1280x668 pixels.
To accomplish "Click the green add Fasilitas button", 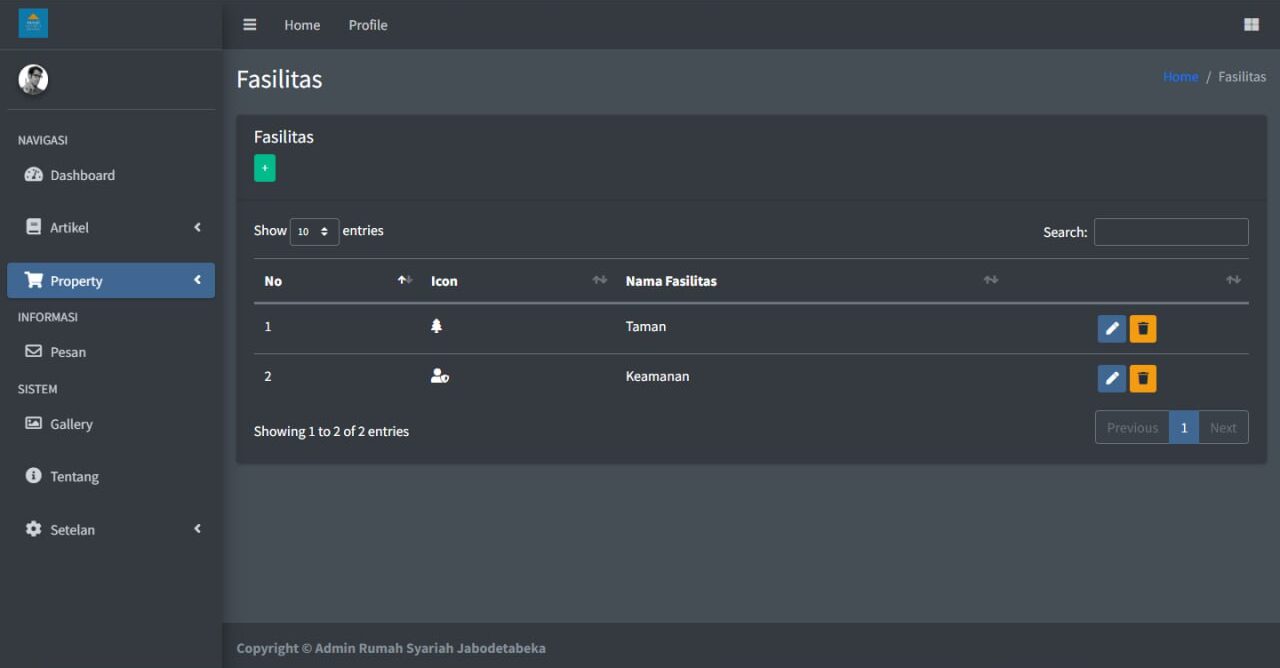I will click(x=264, y=168).
